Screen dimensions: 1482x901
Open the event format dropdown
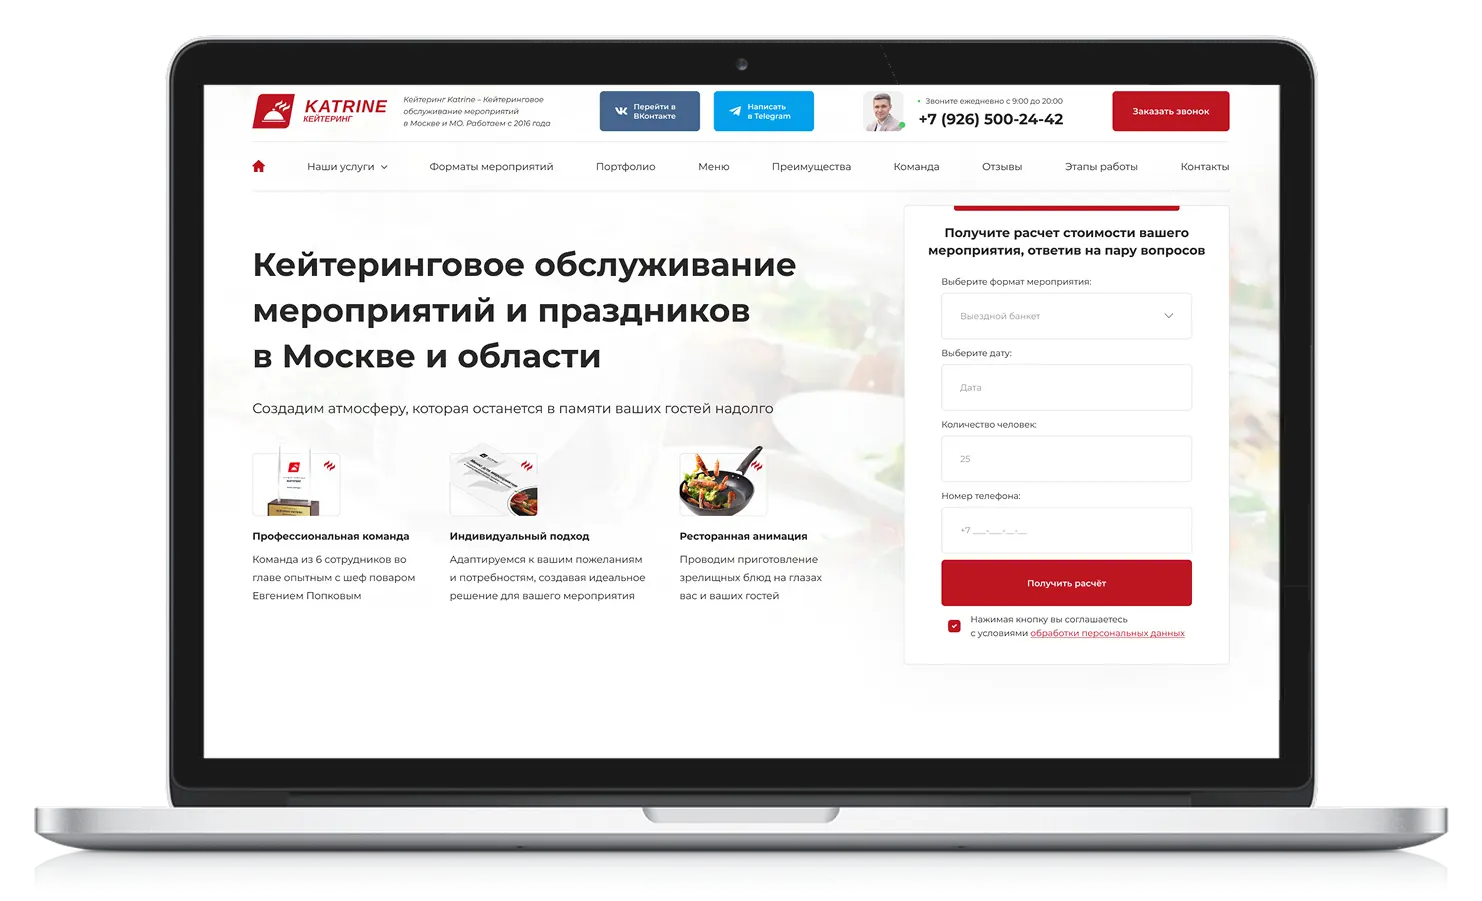tap(1065, 316)
